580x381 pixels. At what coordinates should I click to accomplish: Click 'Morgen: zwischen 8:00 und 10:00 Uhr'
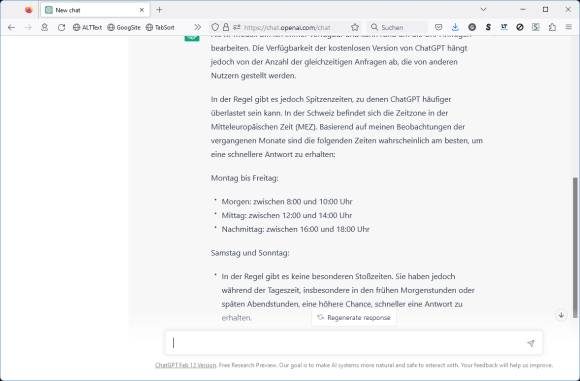287,202
